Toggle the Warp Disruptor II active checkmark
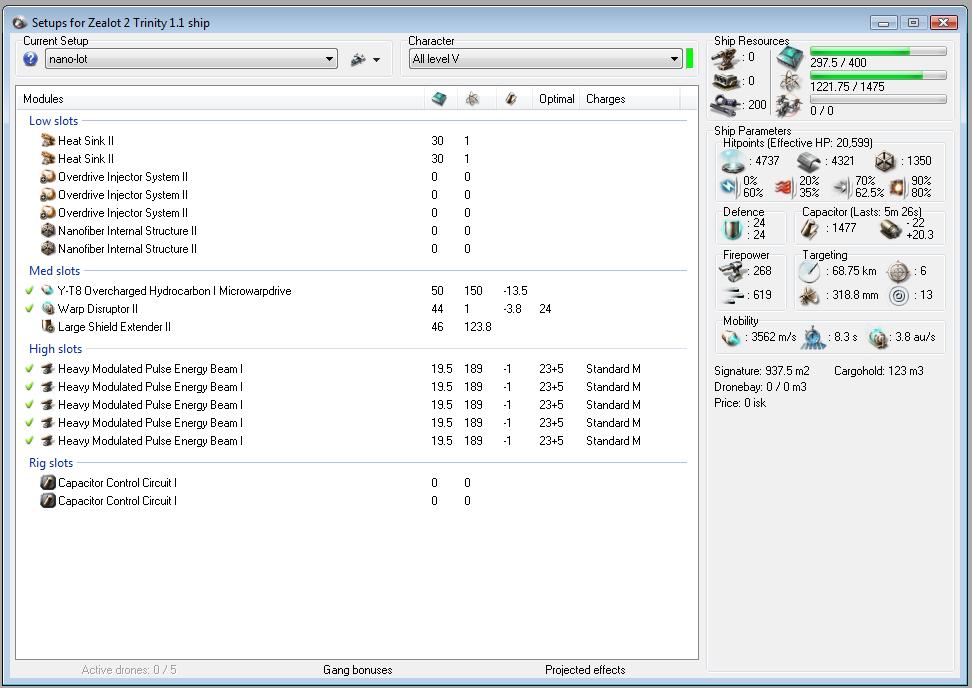 (29, 309)
